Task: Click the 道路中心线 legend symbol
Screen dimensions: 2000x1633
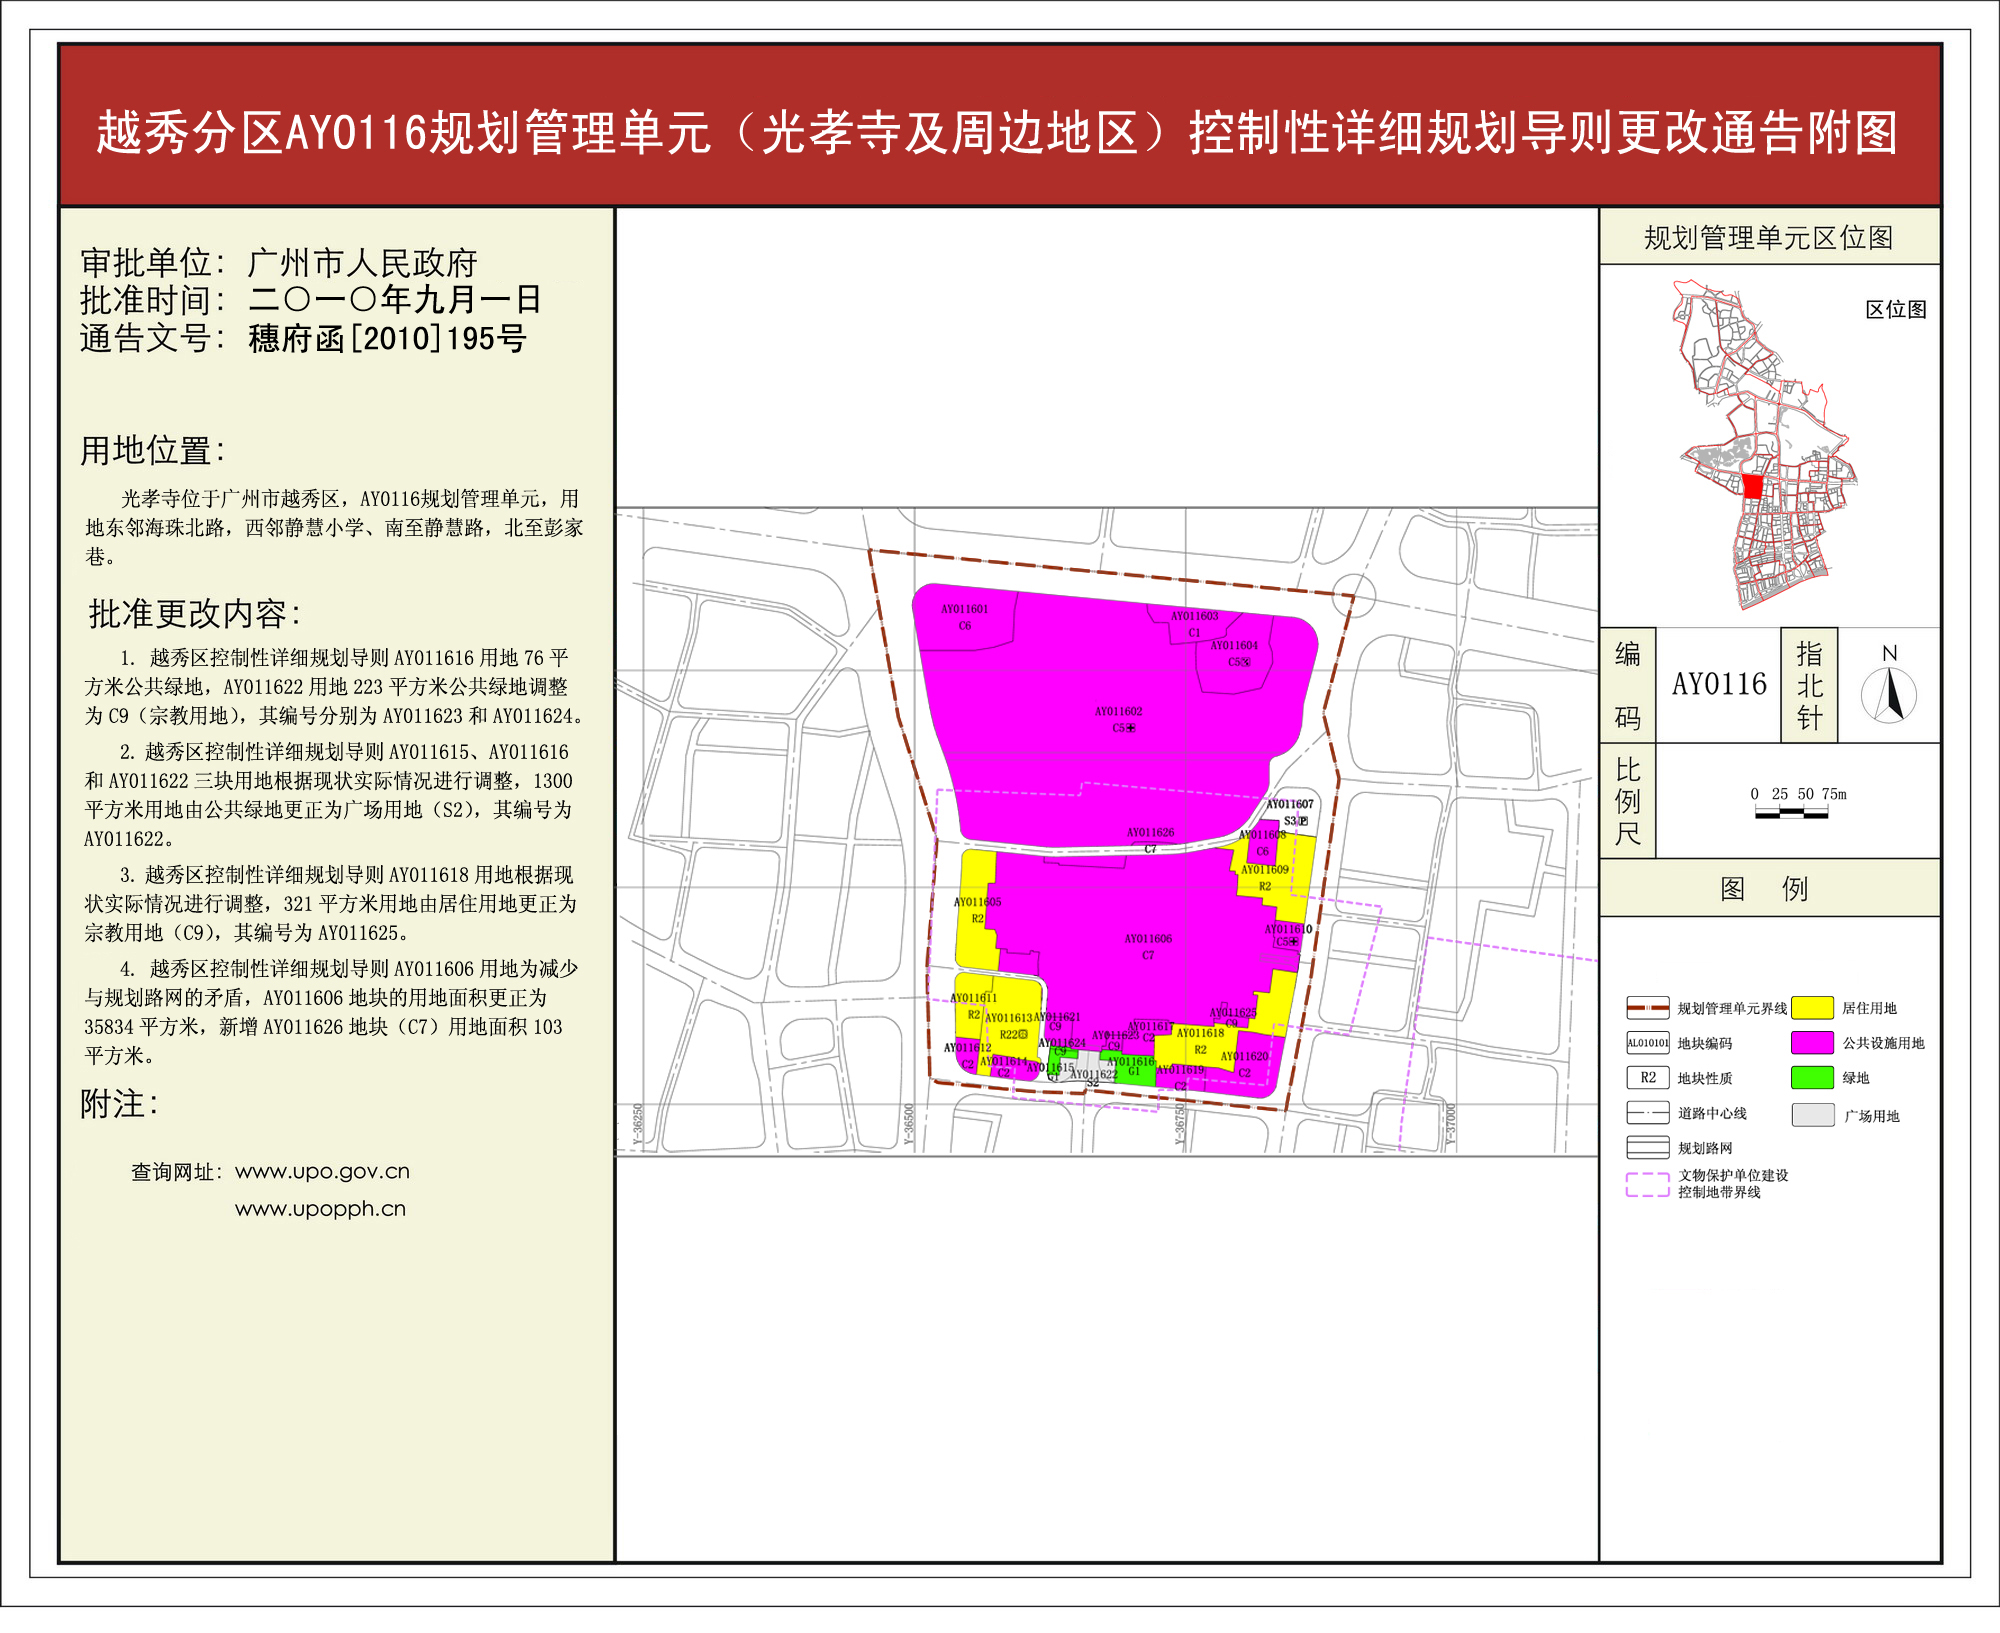Action: tap(1647, 1113)
